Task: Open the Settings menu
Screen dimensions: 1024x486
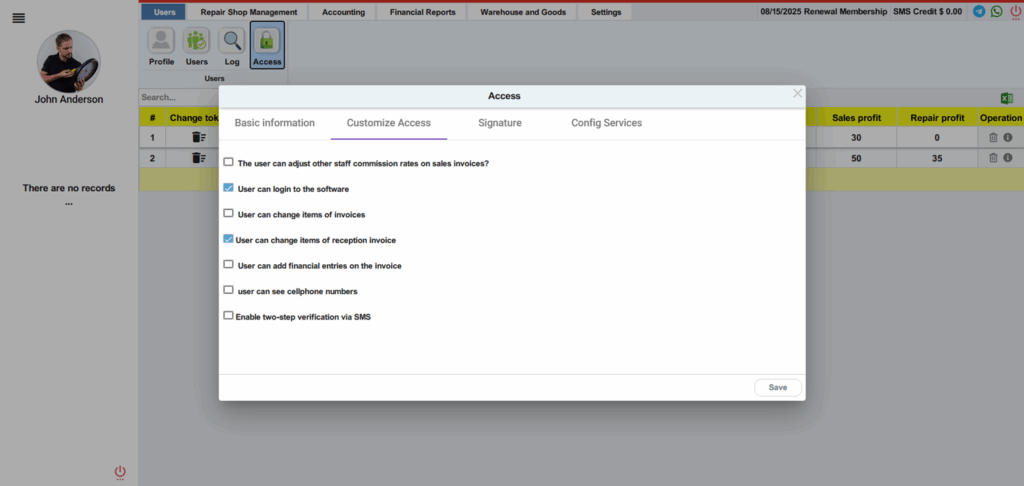Action: click(606, 12)
